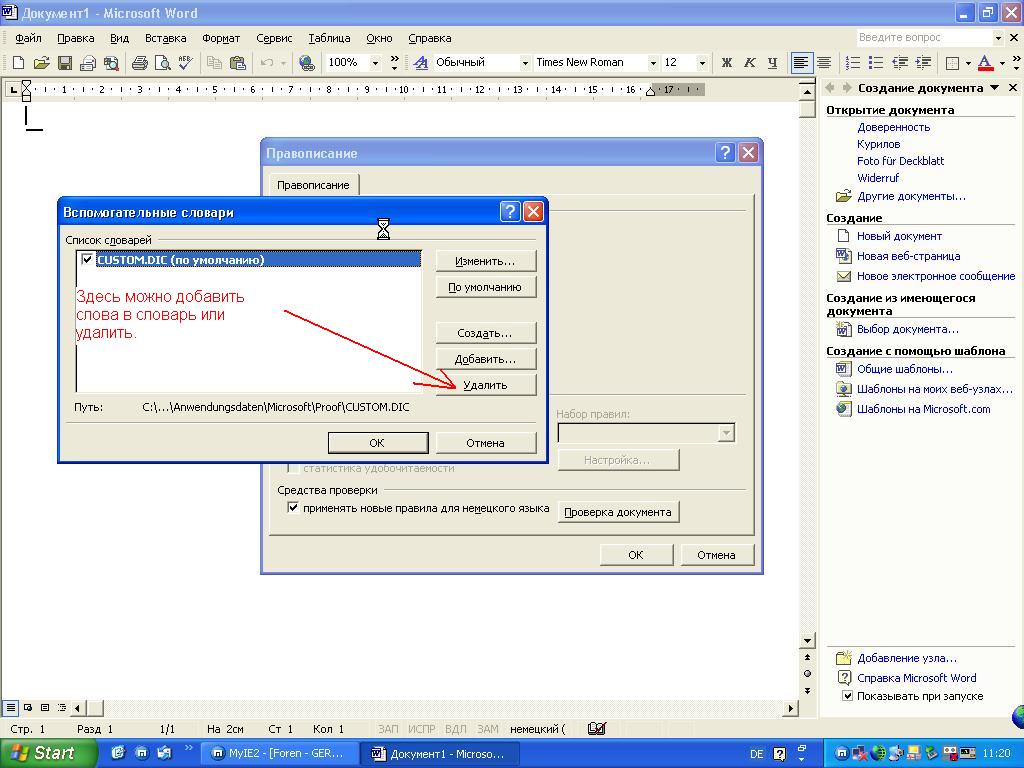This screenshot has height=768, width=1024.
Task: Click the horizontal scrollbar left arrow
Action: 78,707
